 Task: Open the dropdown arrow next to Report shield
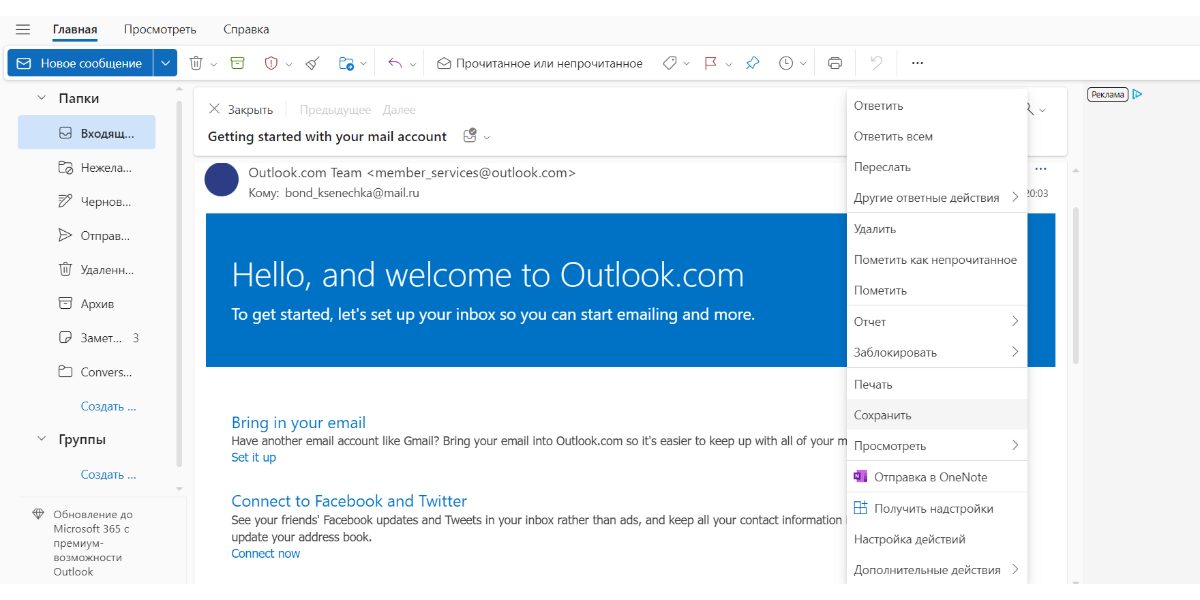(x=289, y=63)
